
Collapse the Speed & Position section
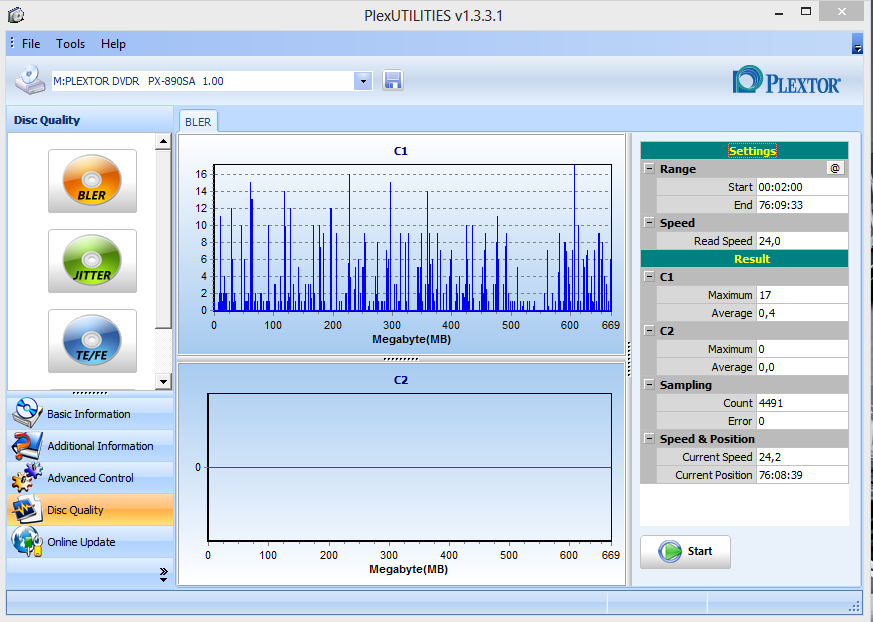pos(649,438)
